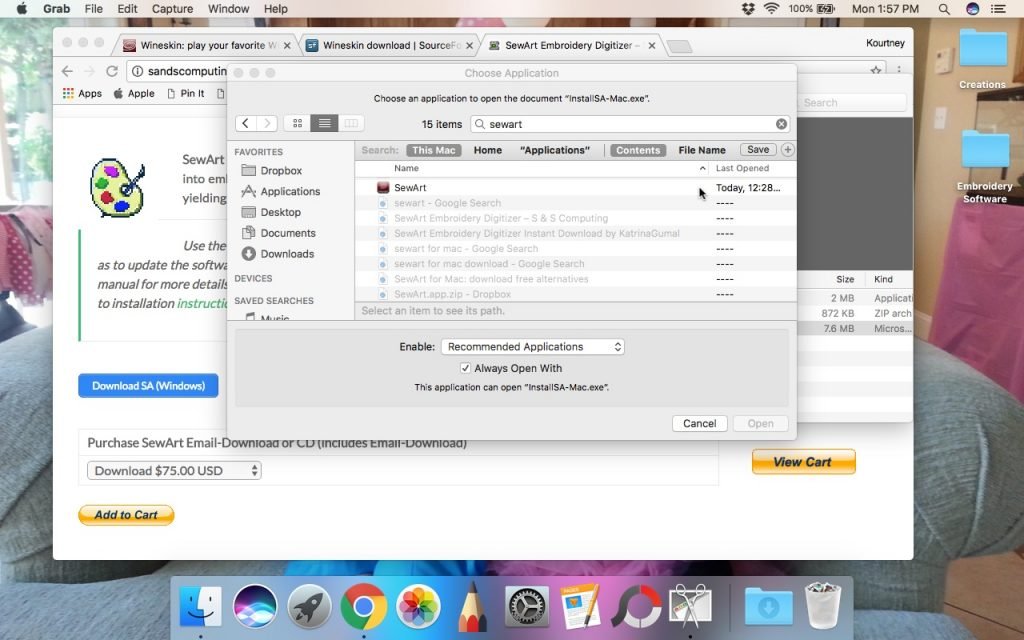The image size is (1024, 640).
Task: Switch search scope to File Name
Action: 702,150
